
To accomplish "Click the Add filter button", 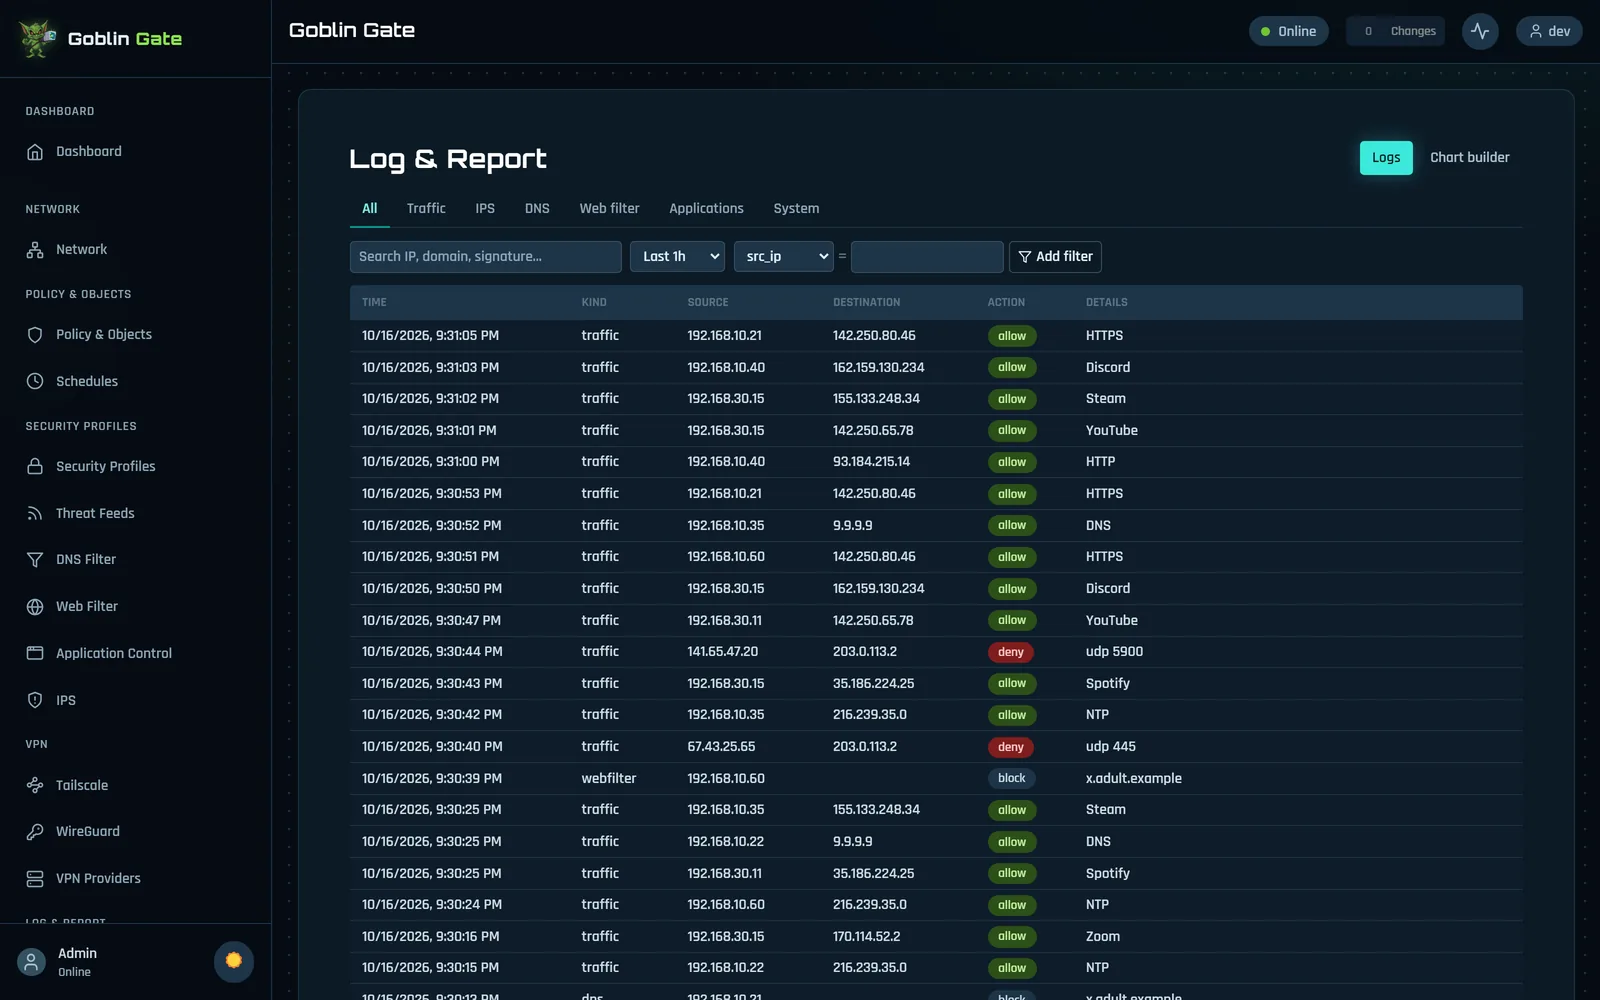I will pos(1055,257).
